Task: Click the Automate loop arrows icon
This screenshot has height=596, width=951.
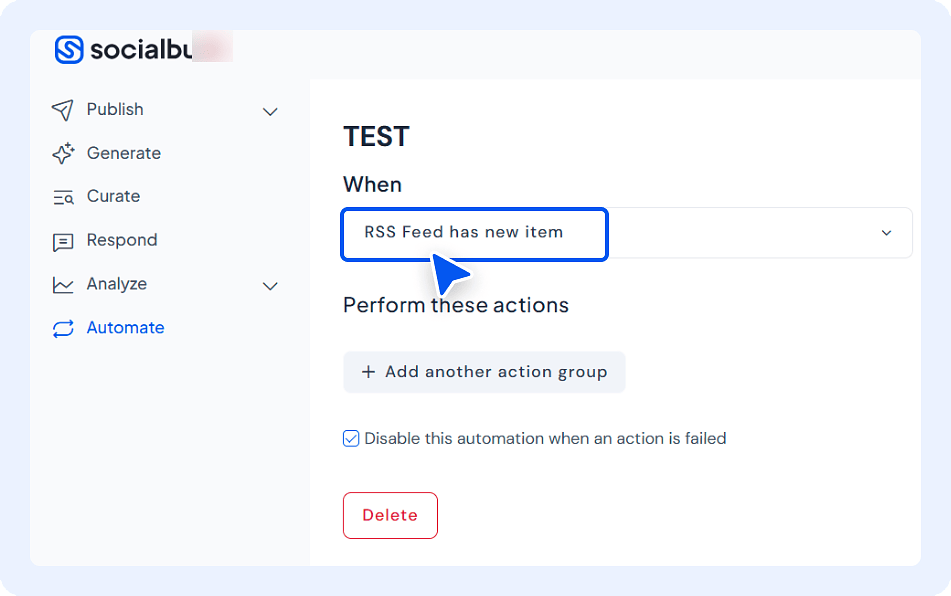Action: pos(63,329)
